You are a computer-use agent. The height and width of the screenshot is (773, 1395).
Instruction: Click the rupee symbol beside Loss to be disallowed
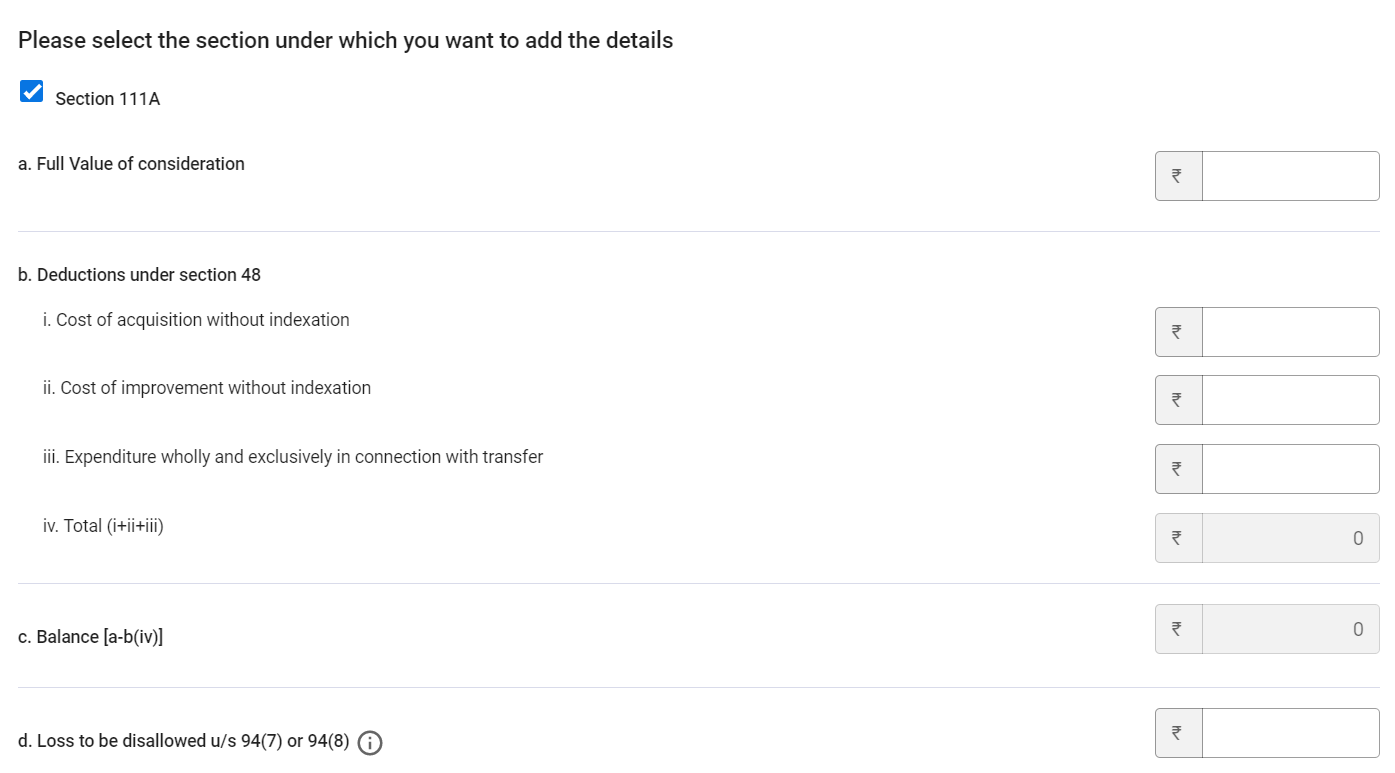(x=1178, y=733)
